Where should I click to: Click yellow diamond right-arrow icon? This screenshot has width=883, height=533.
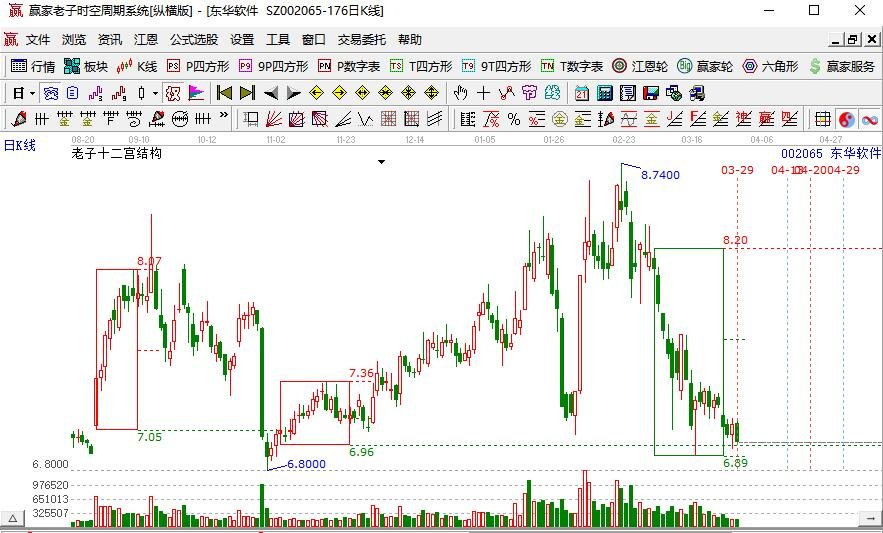tap(340, 93)
